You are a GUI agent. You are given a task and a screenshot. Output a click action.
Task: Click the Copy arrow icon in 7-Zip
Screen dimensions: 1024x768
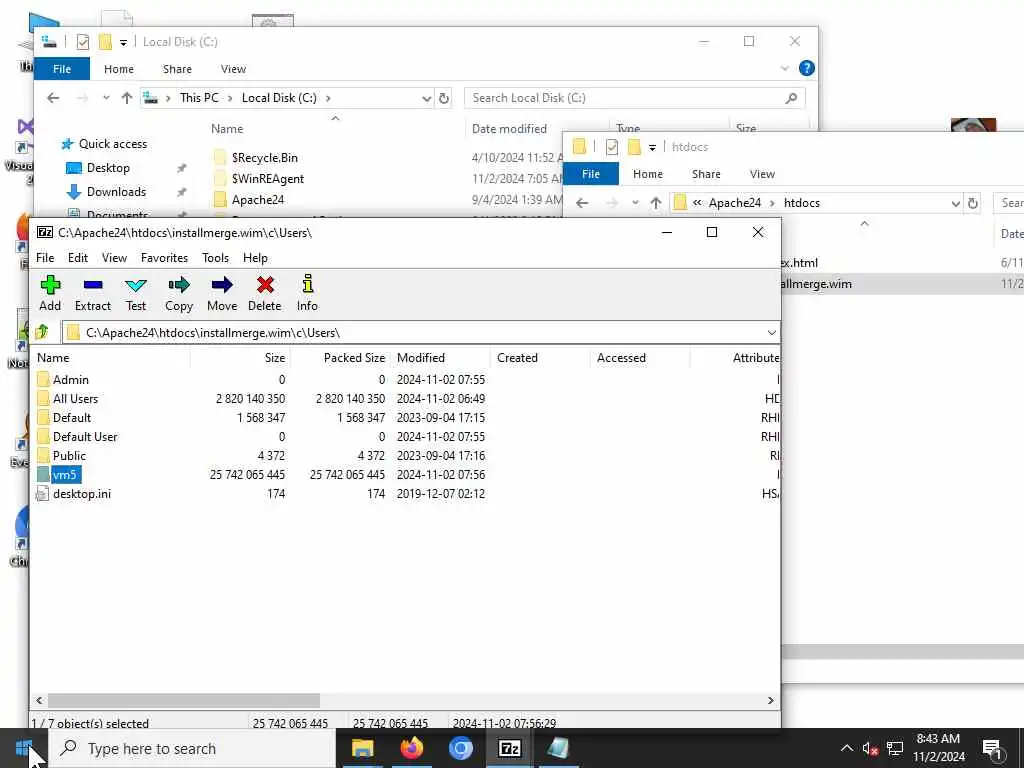[178, 285]
